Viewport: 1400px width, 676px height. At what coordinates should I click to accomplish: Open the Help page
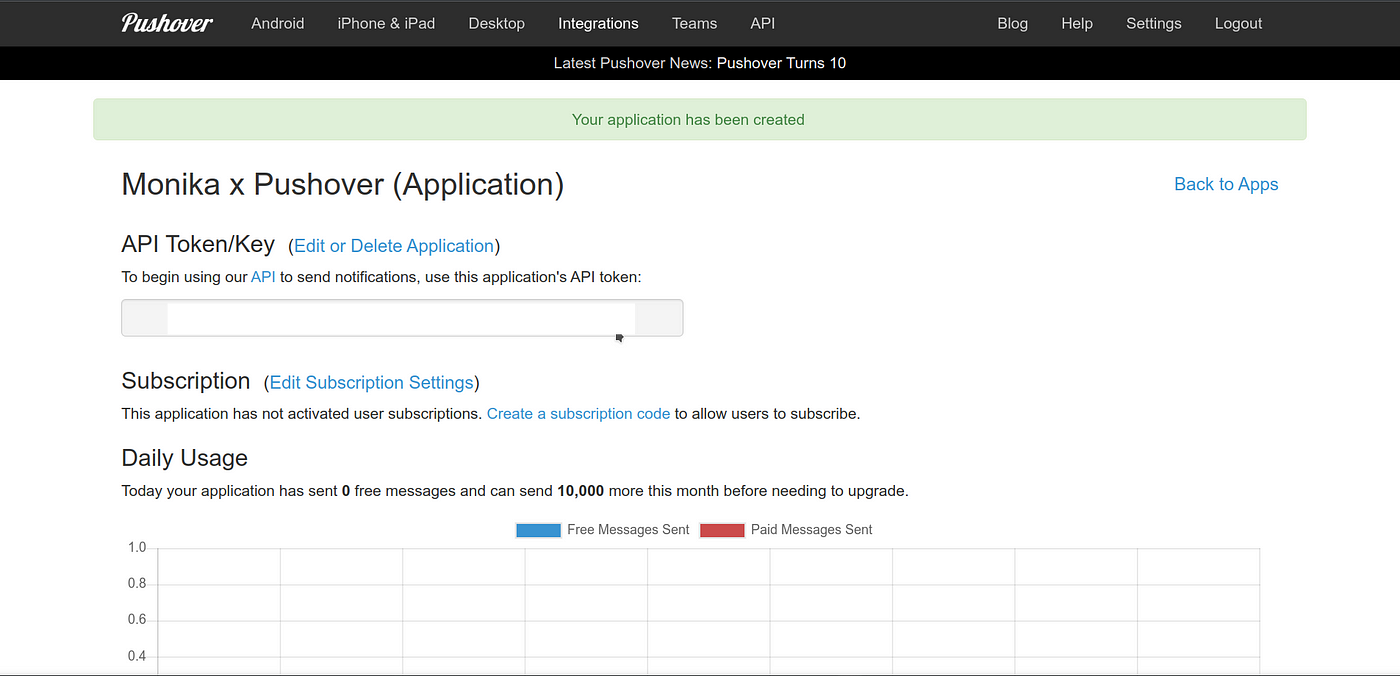[1077, 23]
